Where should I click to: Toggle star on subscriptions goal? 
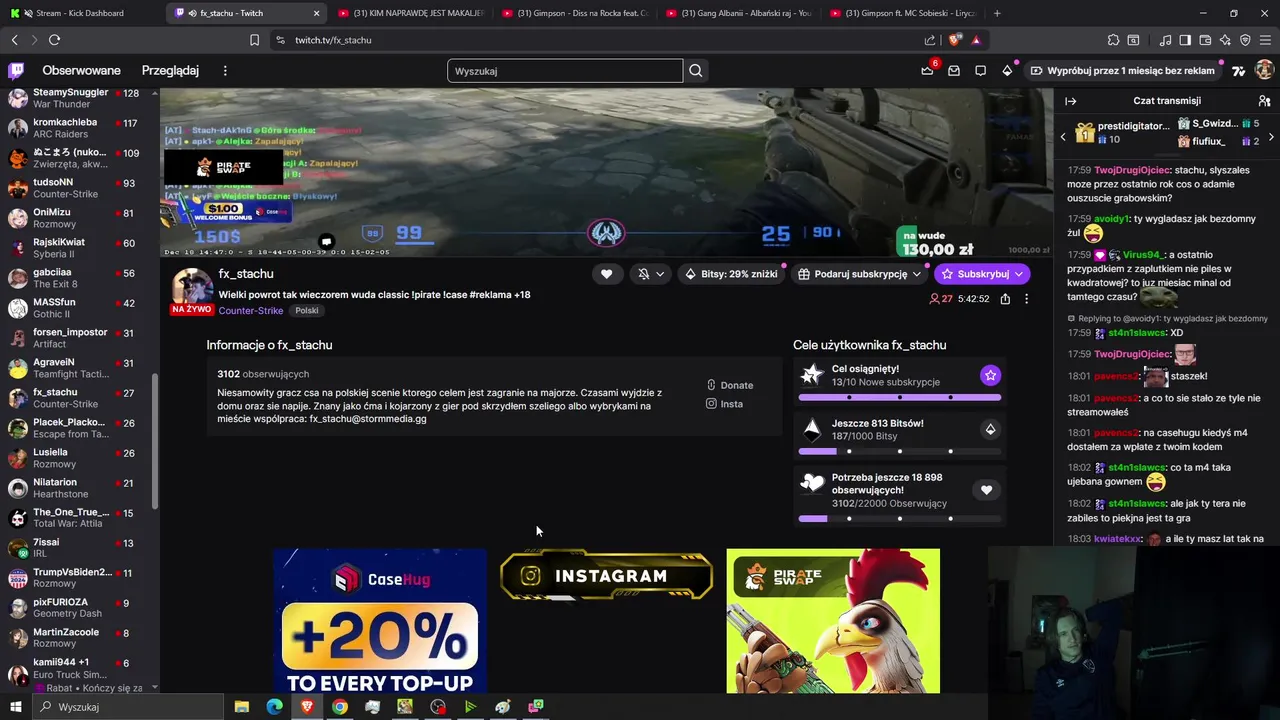pos(990,375)
